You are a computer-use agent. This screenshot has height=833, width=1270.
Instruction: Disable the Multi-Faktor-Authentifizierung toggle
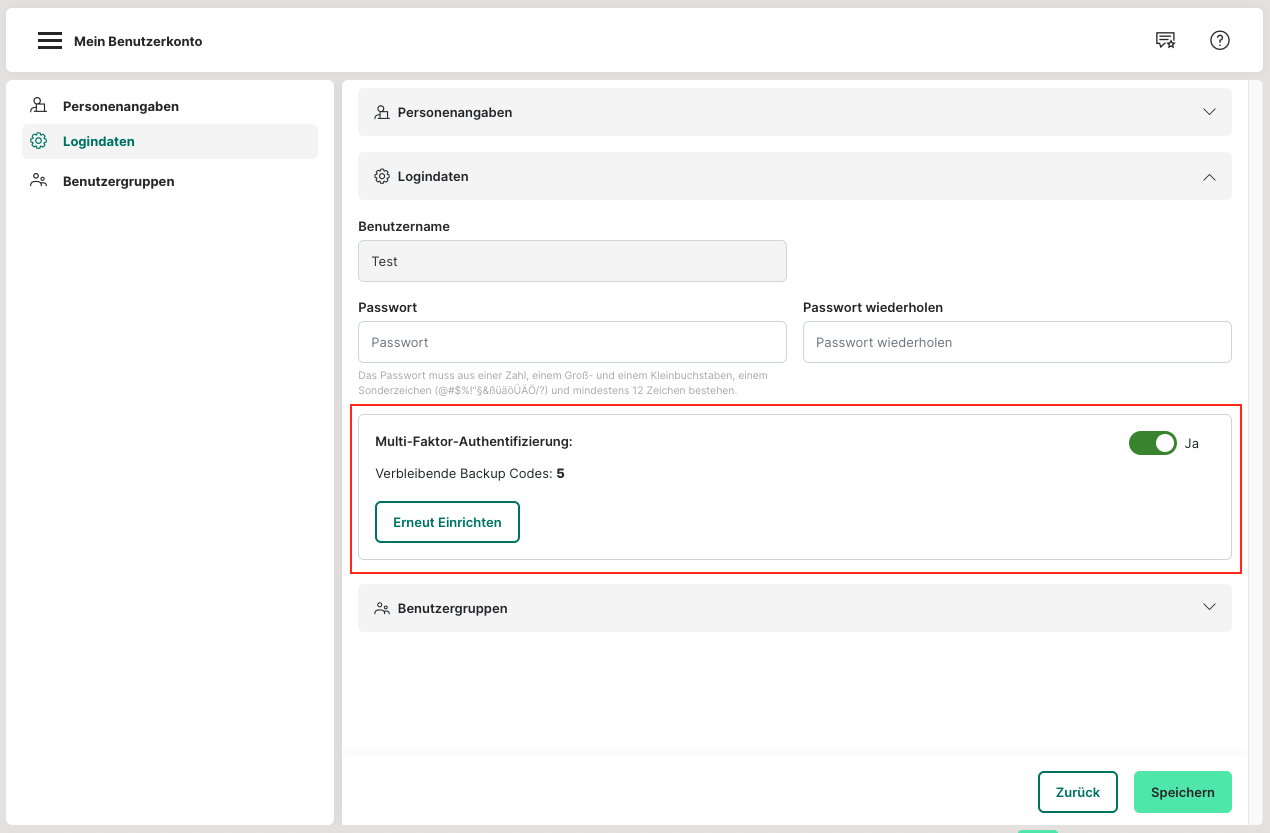click(x=1152, y=443)
